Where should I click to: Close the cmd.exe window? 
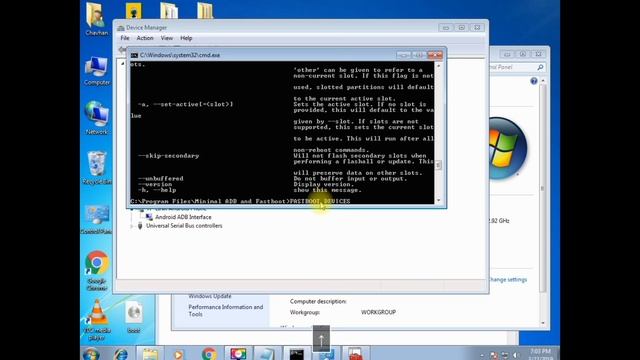tap(435, 55)
